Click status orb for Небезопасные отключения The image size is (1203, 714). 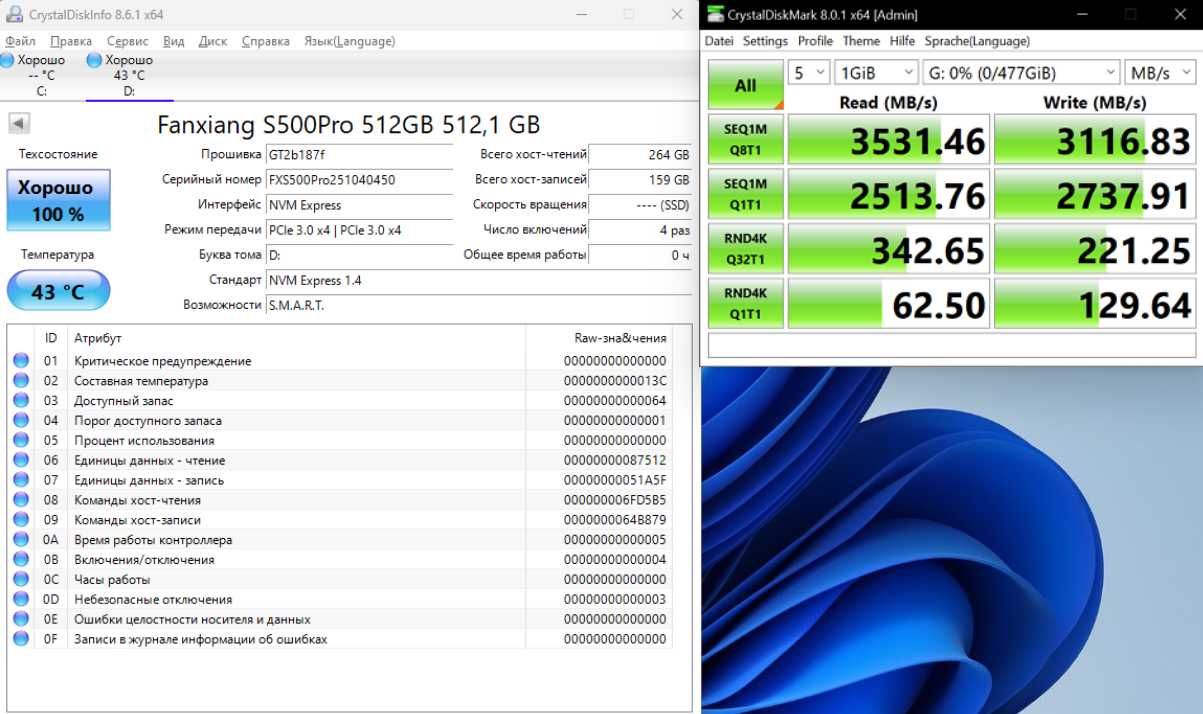coord(21,599)
